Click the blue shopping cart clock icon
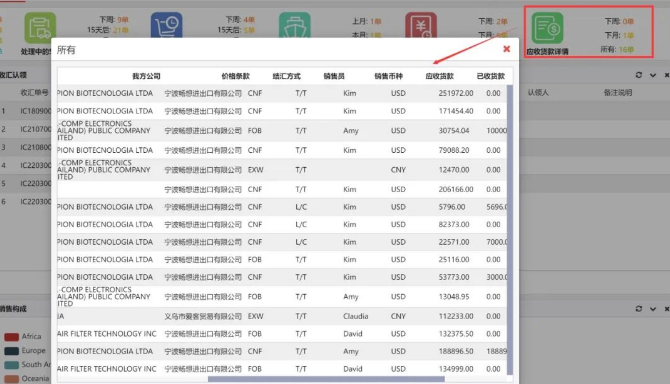The image size is (670, 384). tap(167, 26)
